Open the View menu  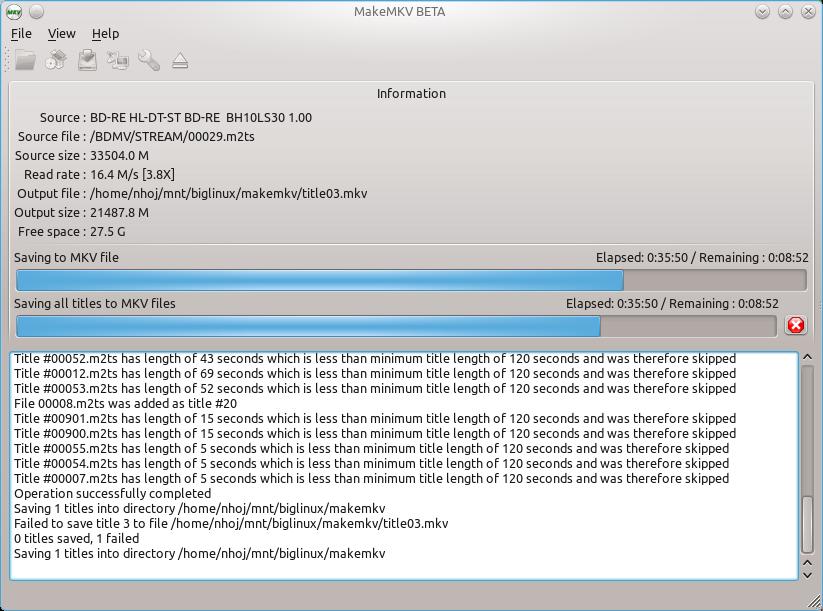(x=61, y=33)
